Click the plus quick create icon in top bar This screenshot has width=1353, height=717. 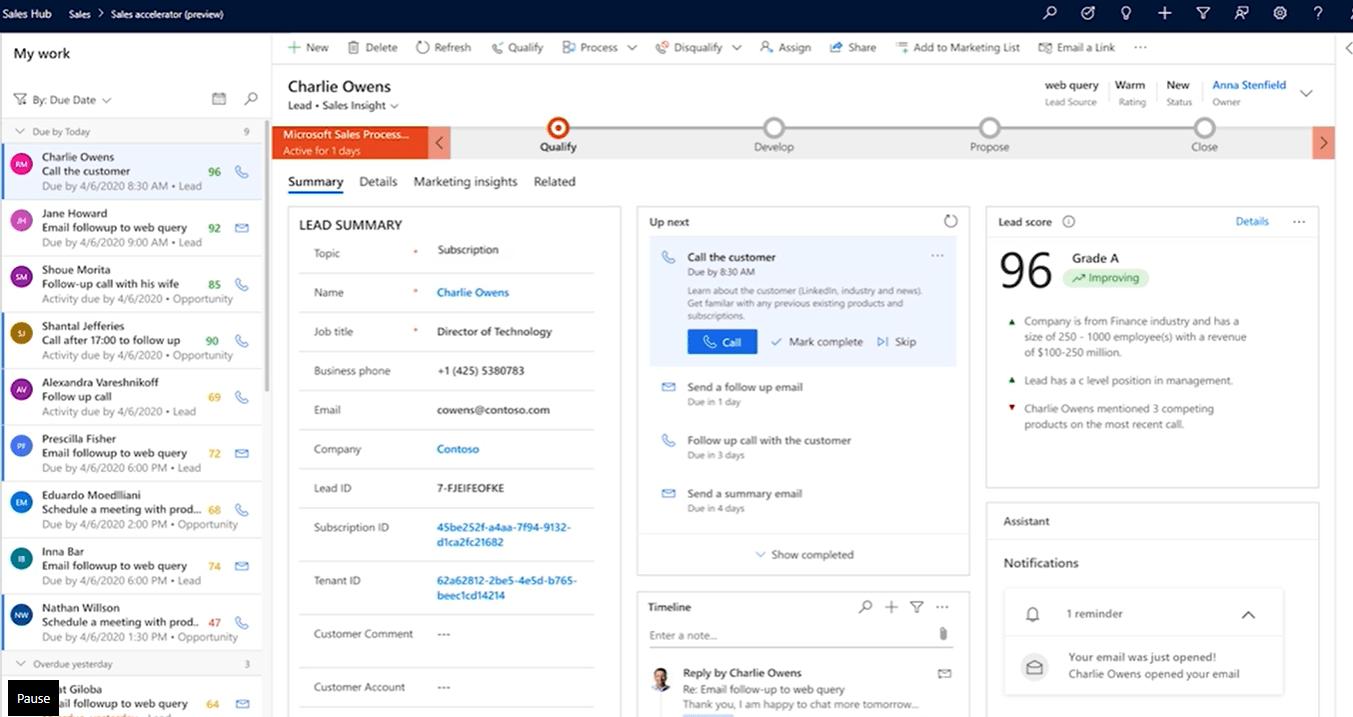1165,14
